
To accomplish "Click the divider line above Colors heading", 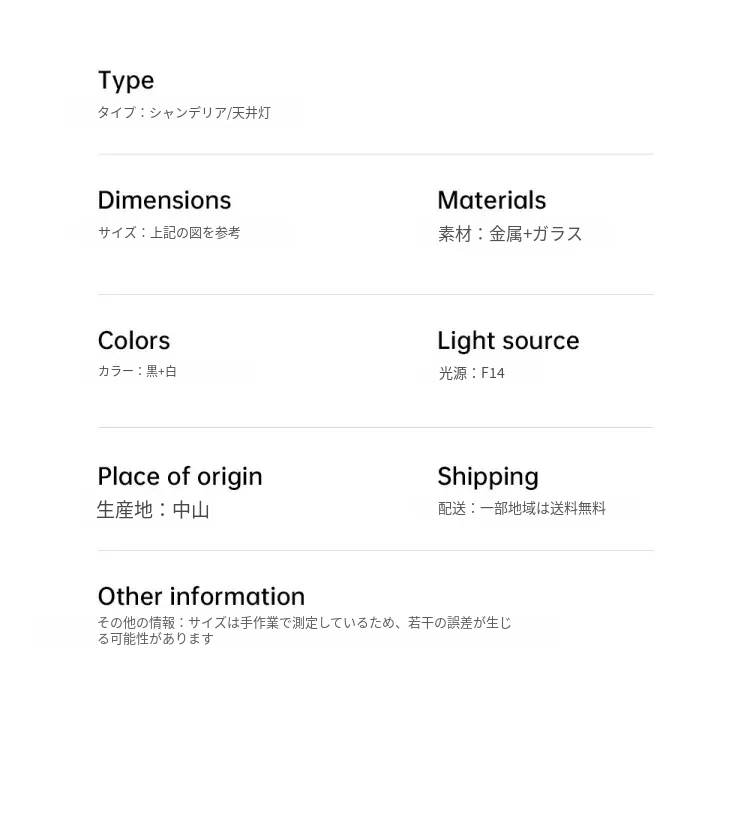I will 375,294.
